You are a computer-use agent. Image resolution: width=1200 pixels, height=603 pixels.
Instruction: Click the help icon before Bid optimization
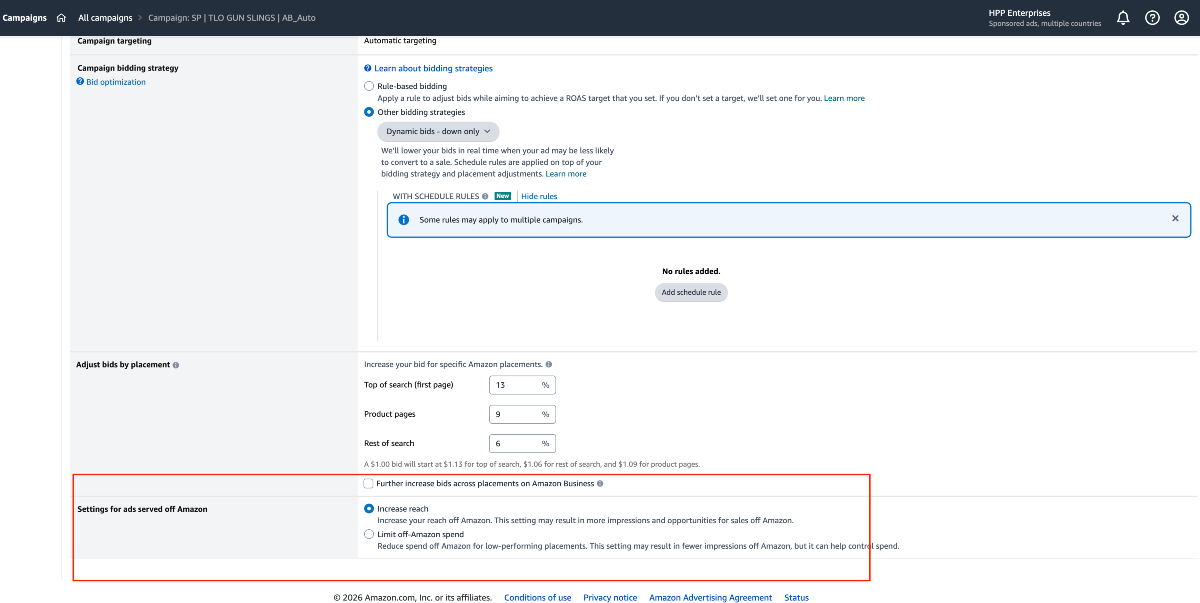[80, 82]
